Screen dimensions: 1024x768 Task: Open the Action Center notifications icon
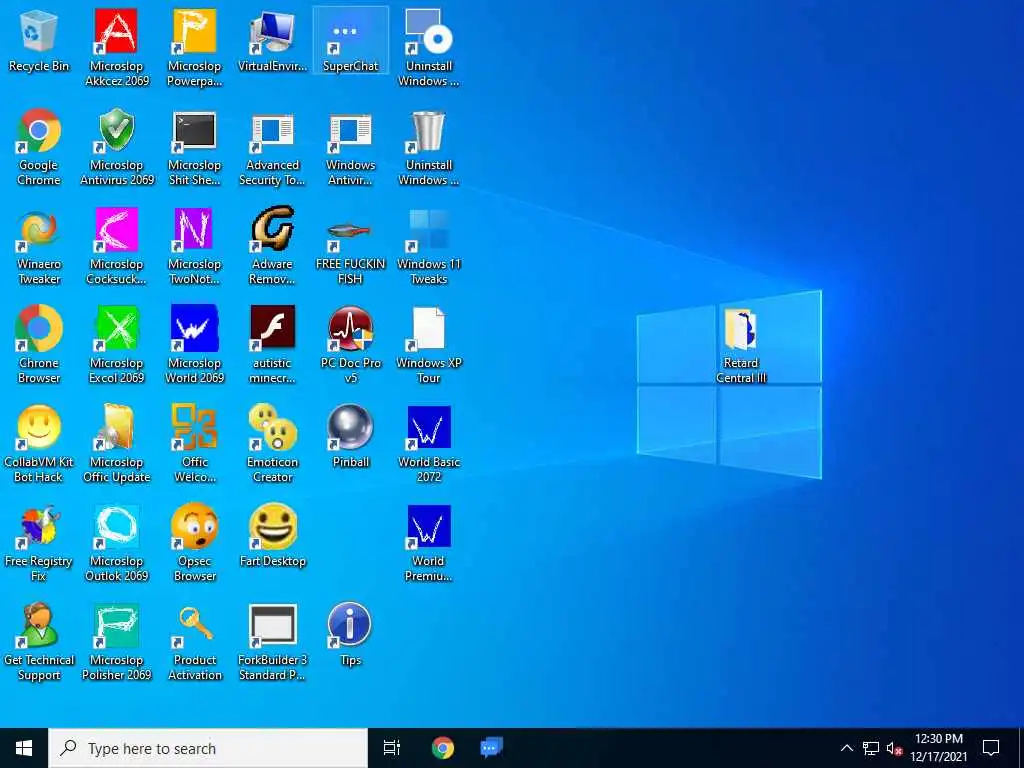tap(991, 748)
